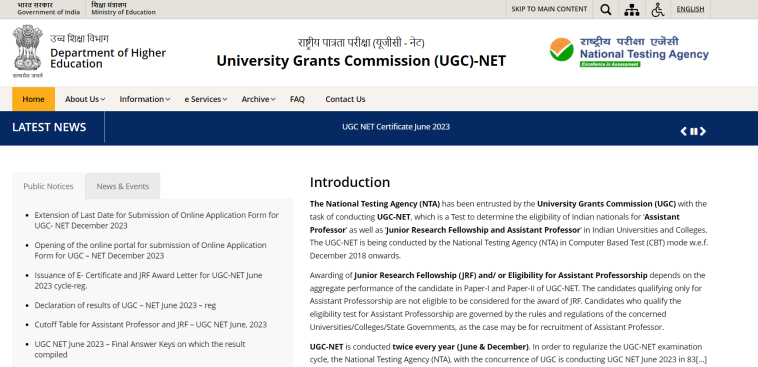The height and width of the screenshot is (367, 758).
Task: Open the FAQ page
Action: 297,99
